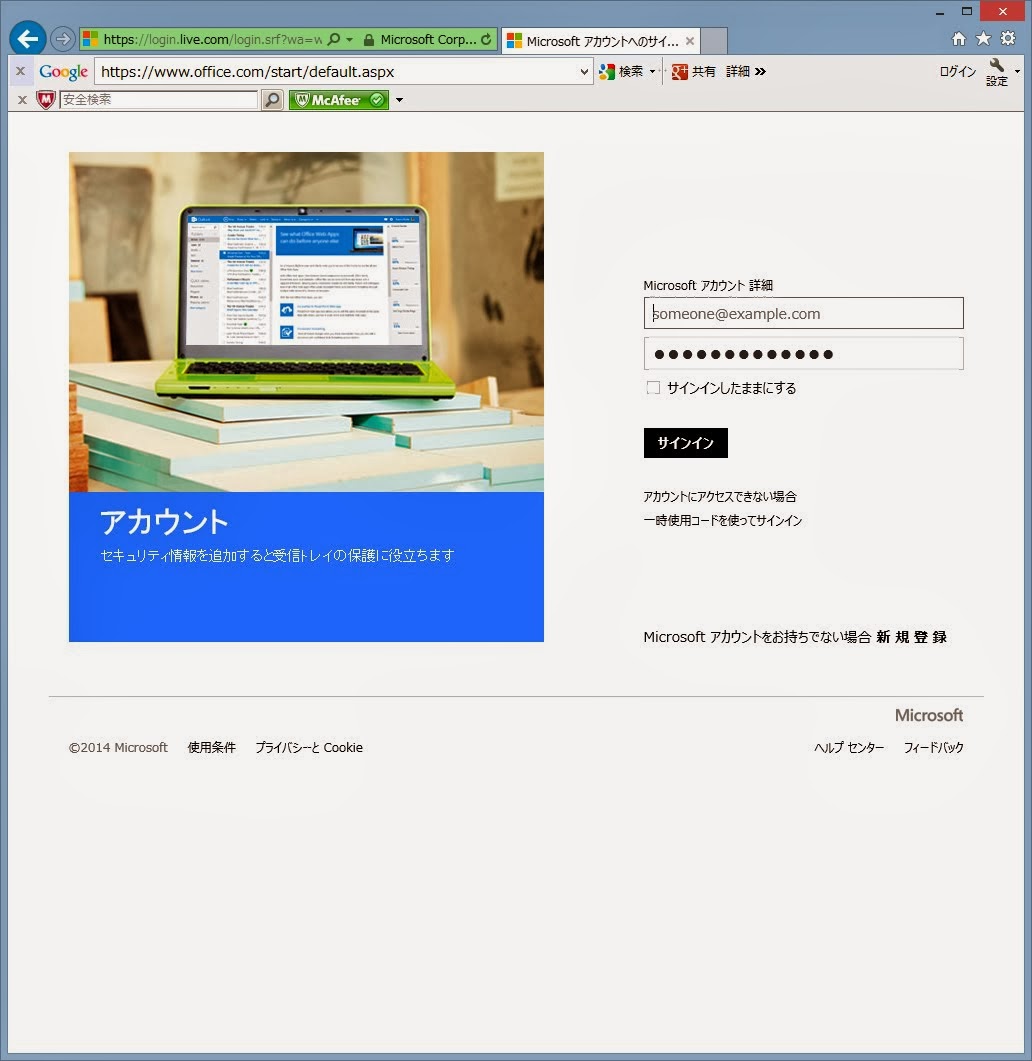Click the Google+ 共有 share button
The image size is (1032, 1061).
pos(694,72)
